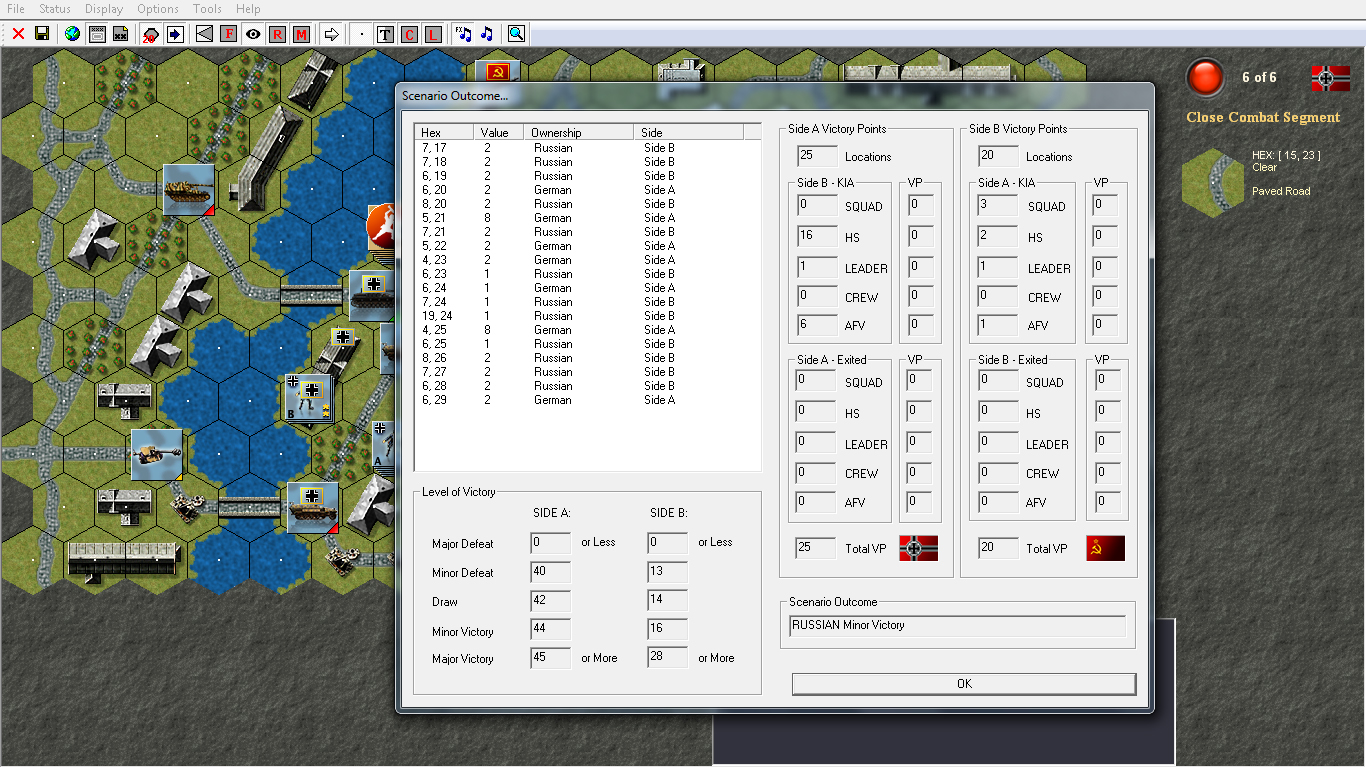Screen dimensions: 1366x768
Task: Click Side B Major Victory field showing 28
Action: tap(668, 658)
